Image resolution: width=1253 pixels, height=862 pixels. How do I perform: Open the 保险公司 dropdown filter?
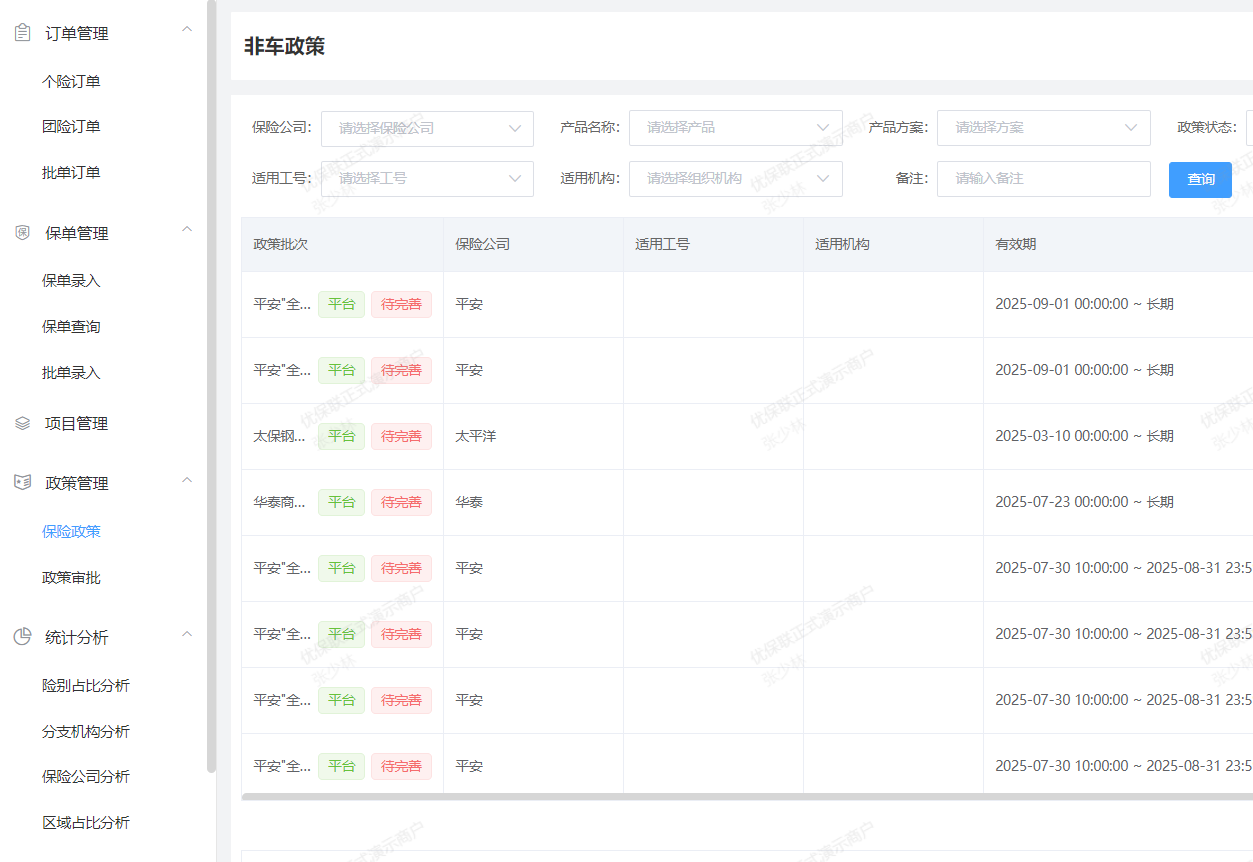(x=427, y=128)
